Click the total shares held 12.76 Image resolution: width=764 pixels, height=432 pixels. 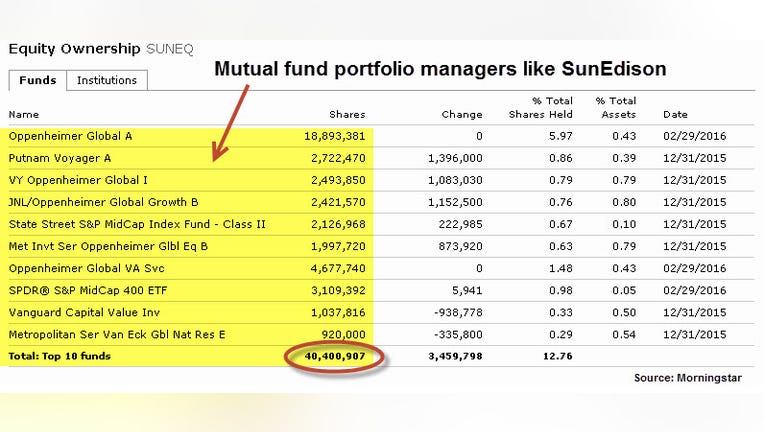click(x=558, y=357)
